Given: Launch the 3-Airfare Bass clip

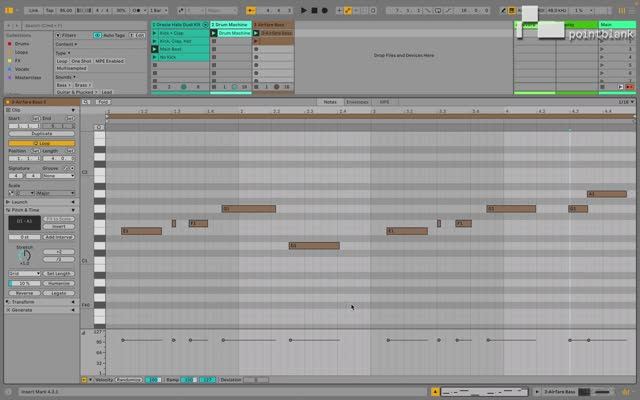Looking at the screenshot, I should [x=256, y=33].
